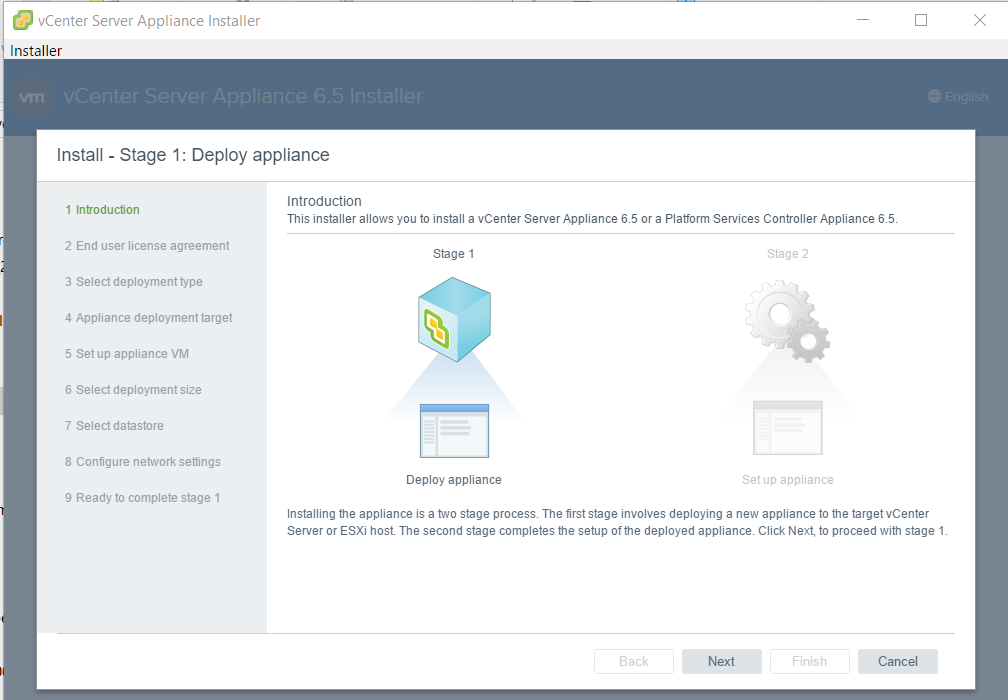Click 'Install - Stage 1: Deploy appliance' title
The height and width of the screenshot is (700, 1008).
coord(193,155)
